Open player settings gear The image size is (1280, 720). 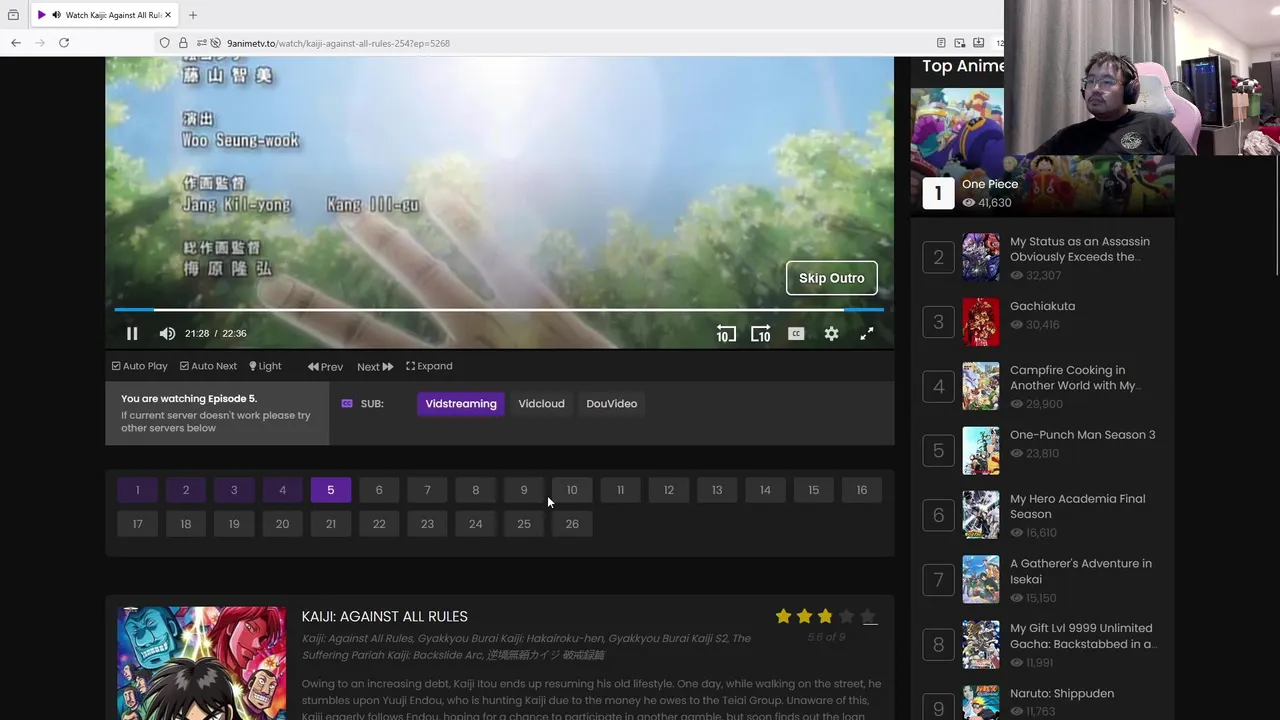point(831,334)
